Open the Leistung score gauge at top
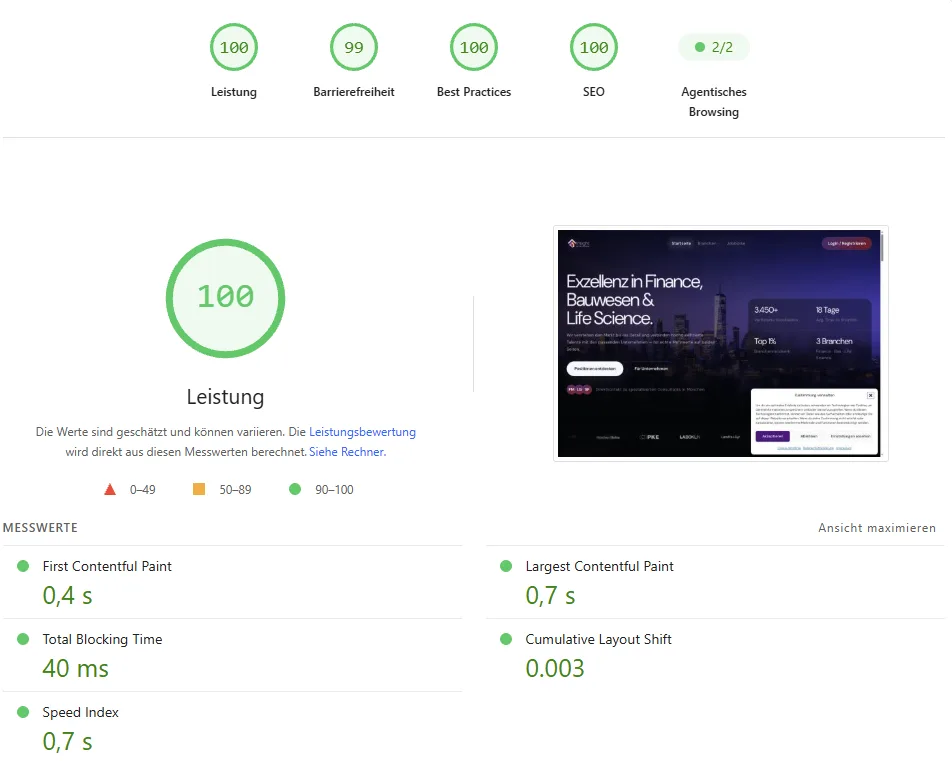Viewport: 952px width, 761px height. 234,47
